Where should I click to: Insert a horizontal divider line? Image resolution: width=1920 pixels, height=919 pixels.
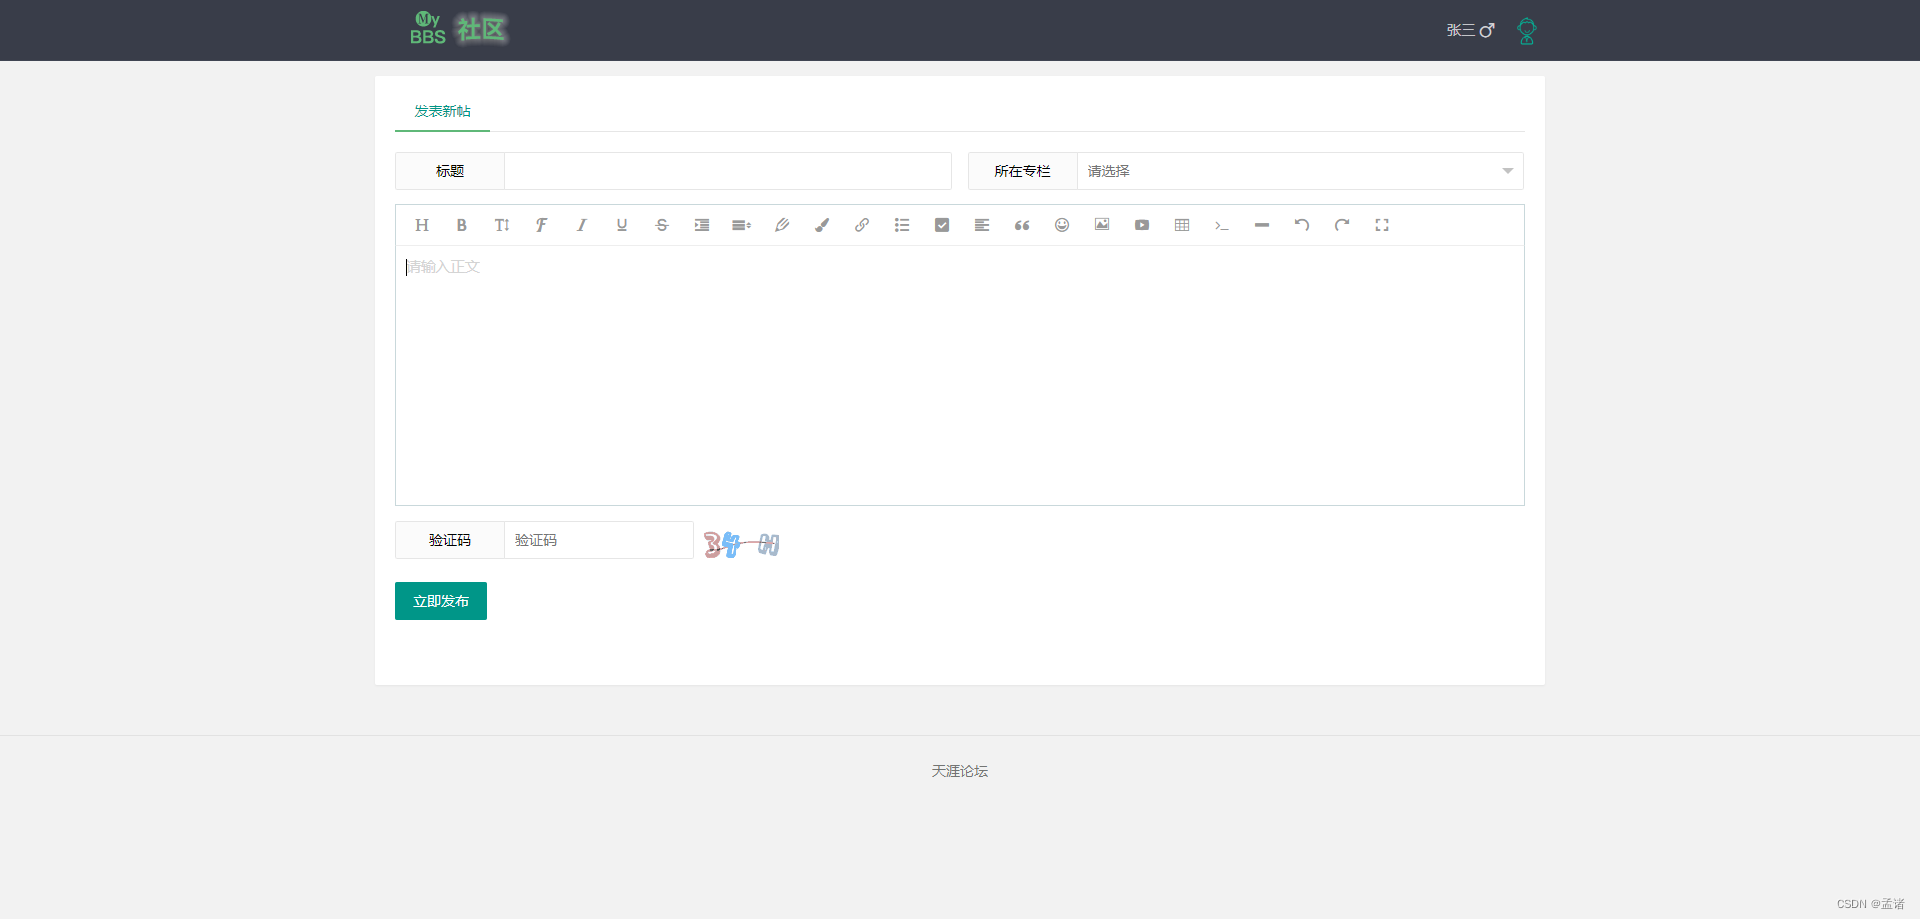[x=1262, y=225]
